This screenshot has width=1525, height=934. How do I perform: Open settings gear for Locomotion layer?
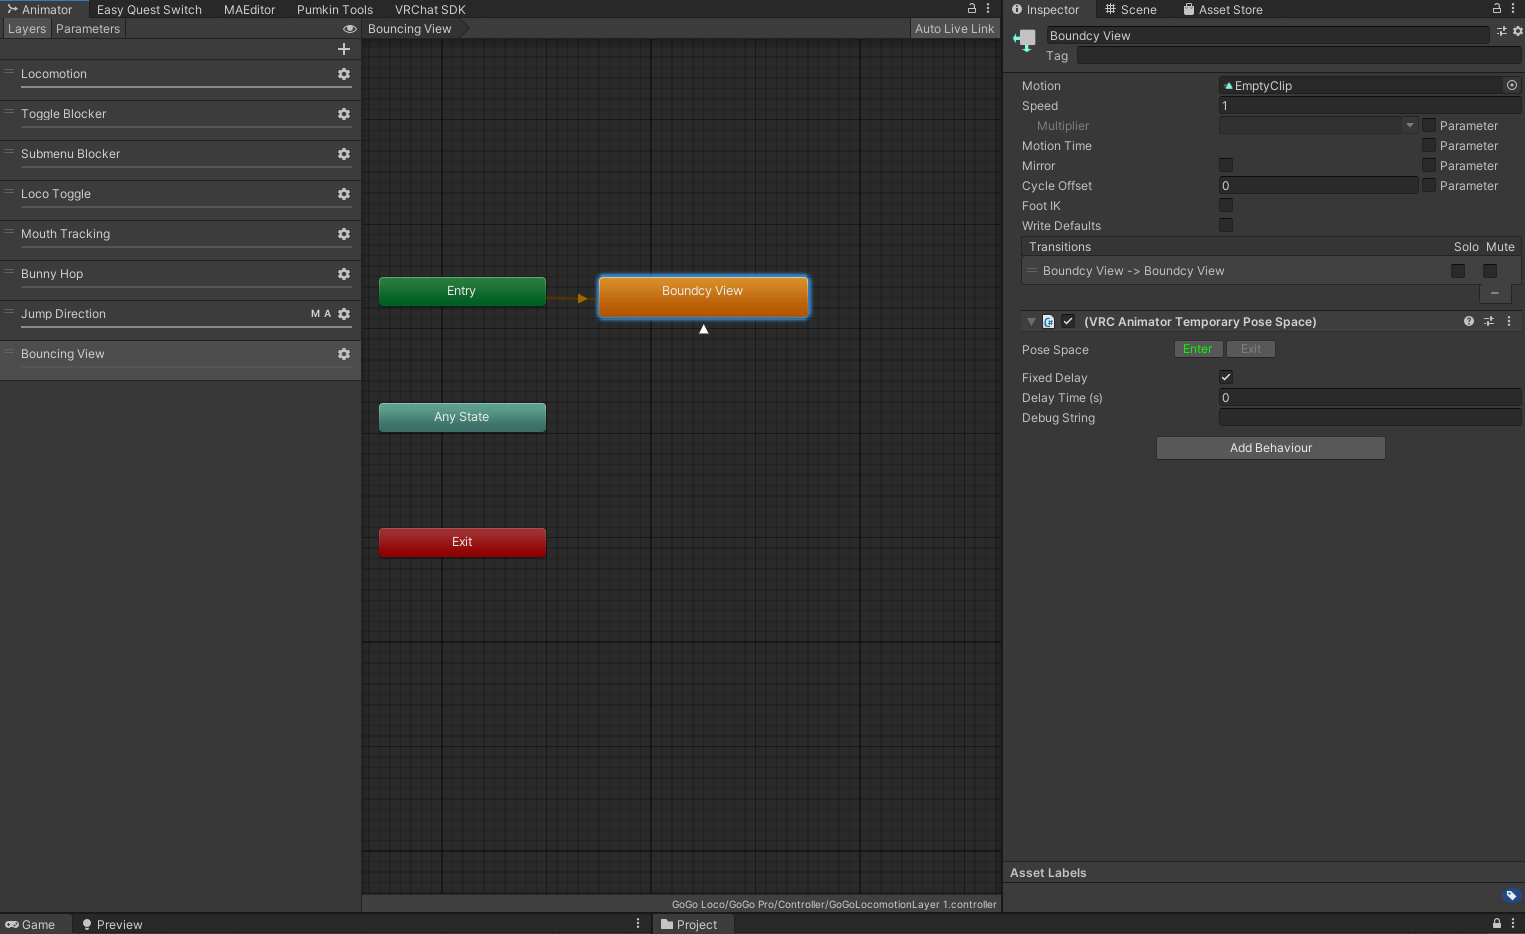tap(344, 74)
